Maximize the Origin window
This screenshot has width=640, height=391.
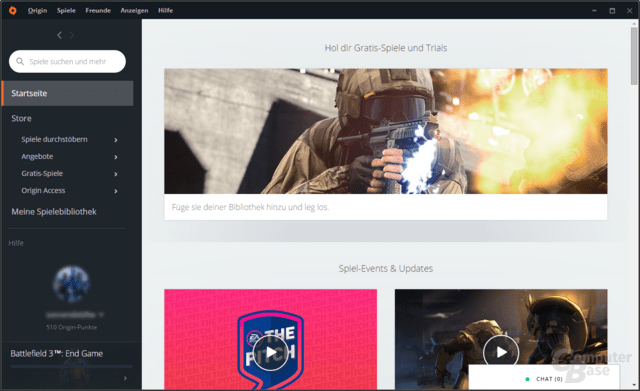point(612,11)
